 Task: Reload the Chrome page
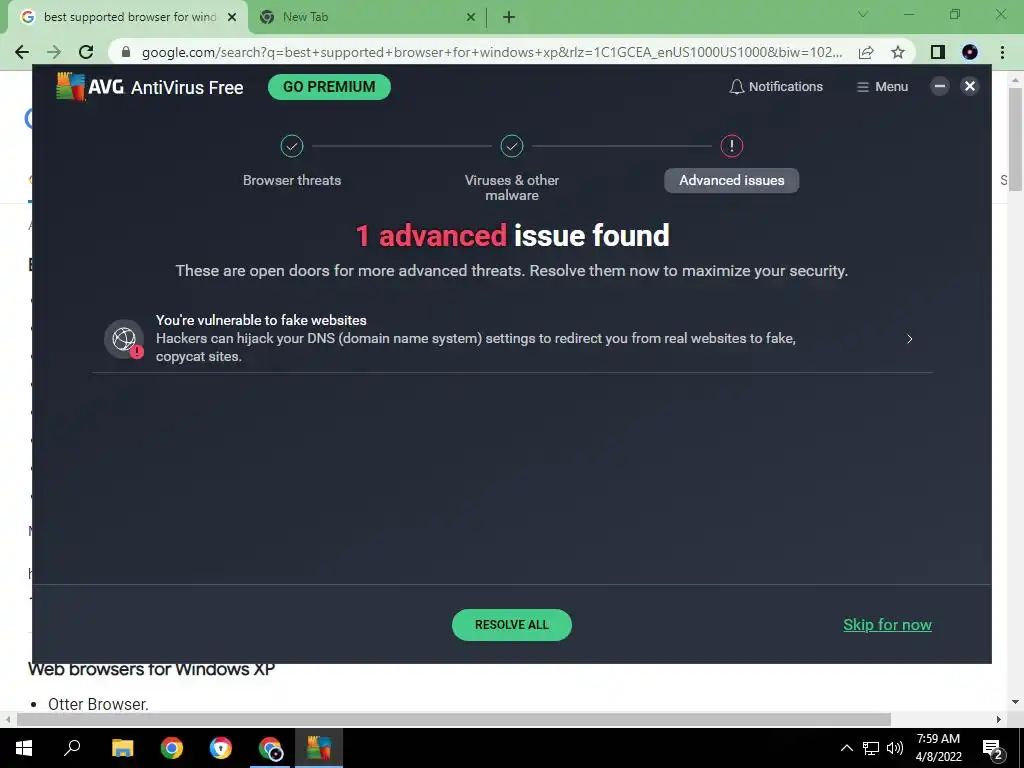coord(86,52)
